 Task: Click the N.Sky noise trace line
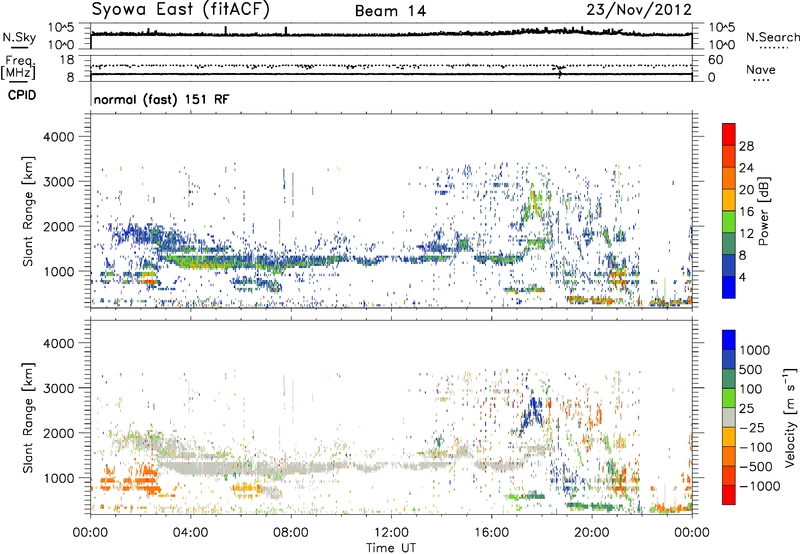click(x=391, y=34)
